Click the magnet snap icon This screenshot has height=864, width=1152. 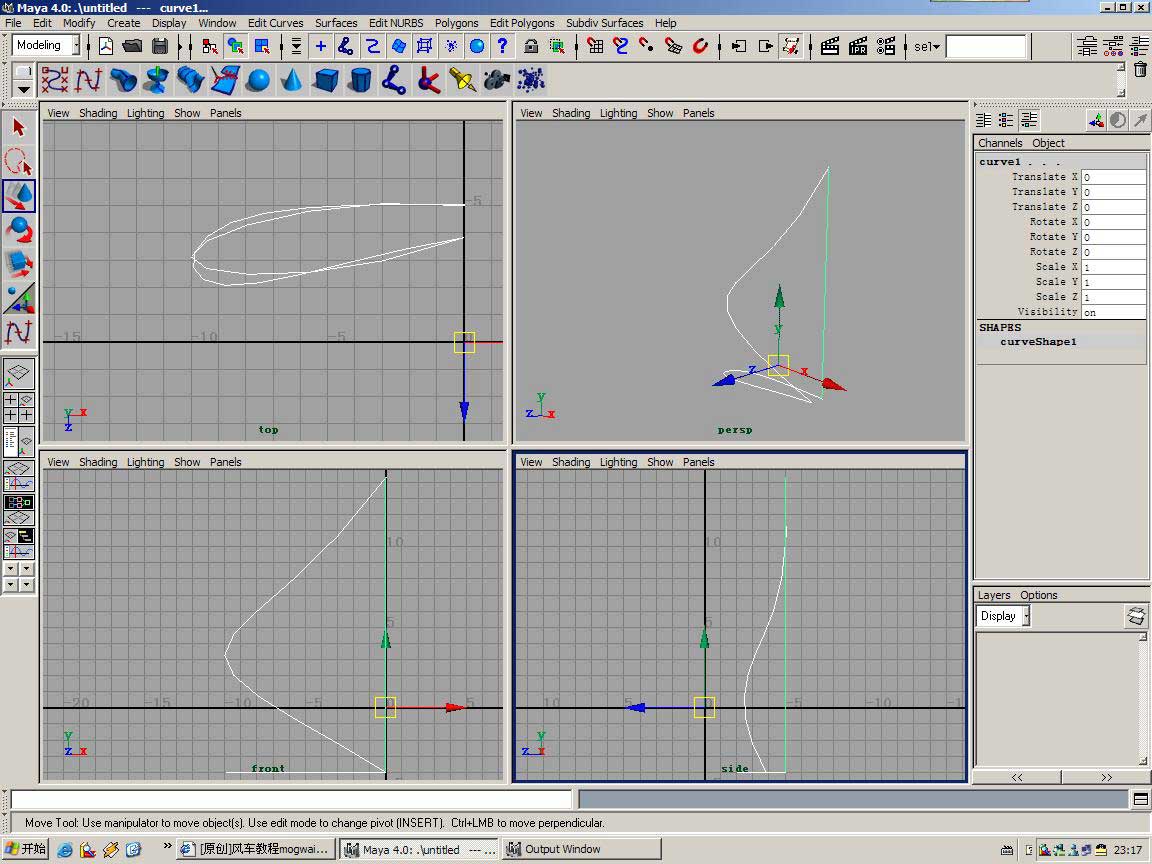pyautogui.click(x=700, y=46)
